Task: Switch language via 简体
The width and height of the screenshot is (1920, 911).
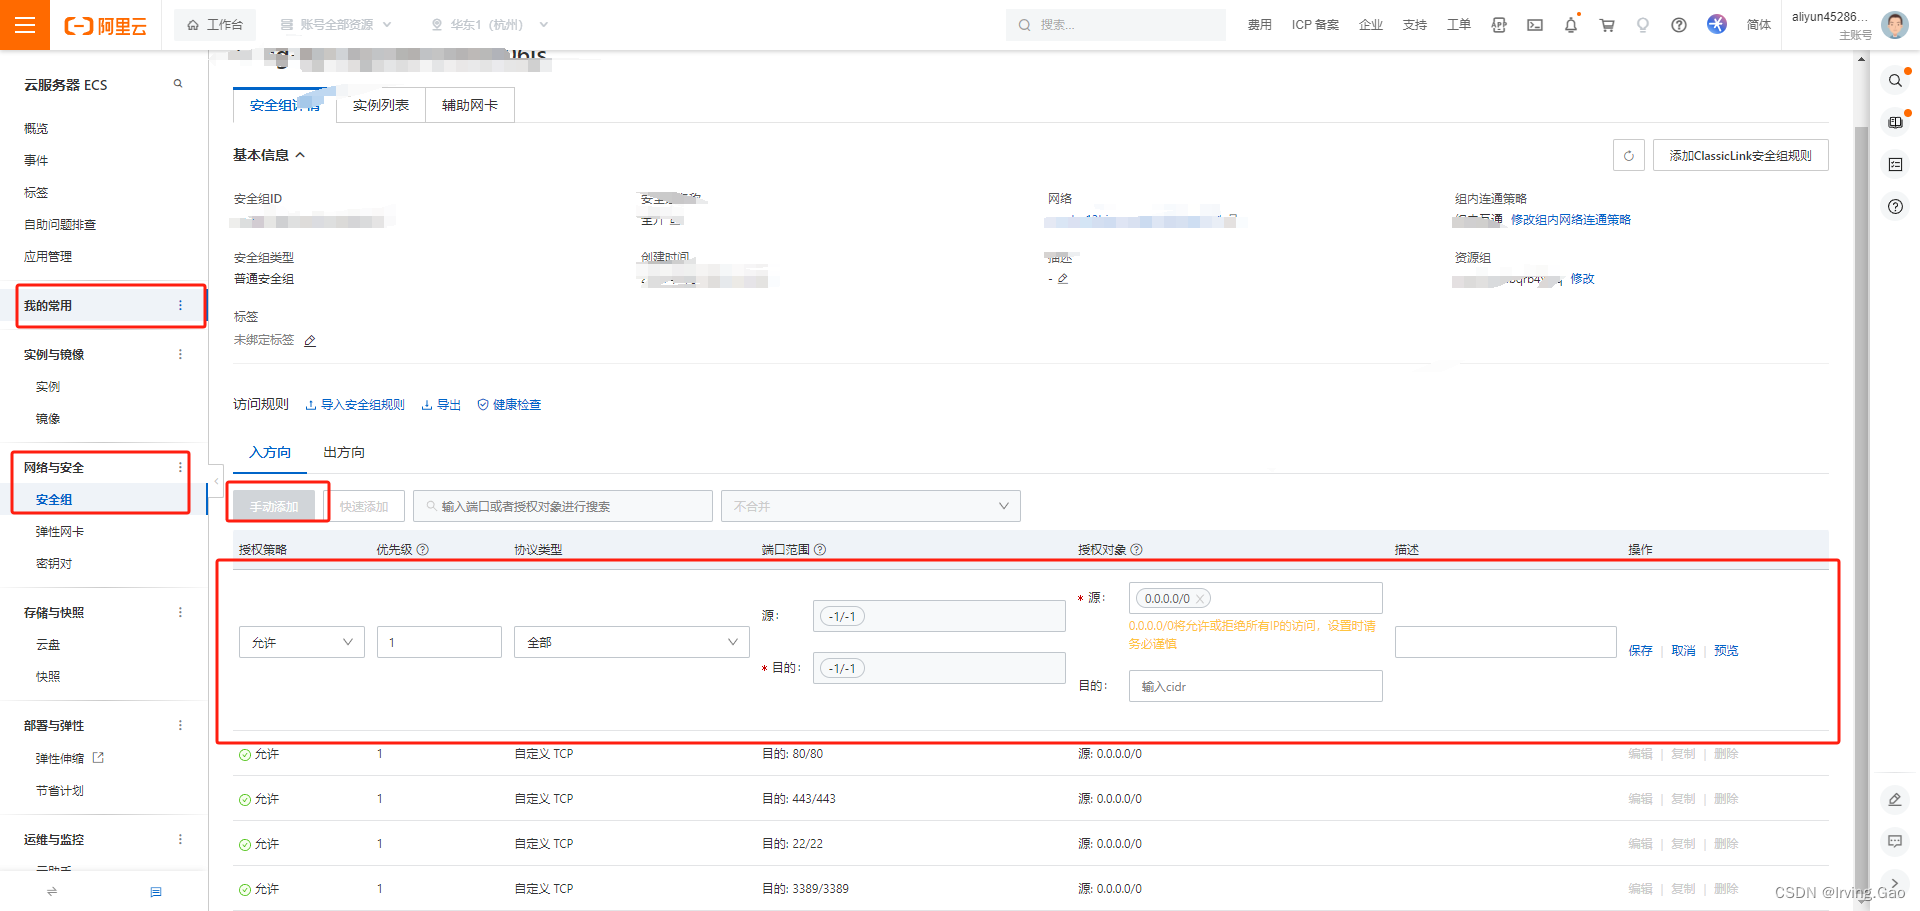Action: pyautogui.click(x=1759, y=25)
